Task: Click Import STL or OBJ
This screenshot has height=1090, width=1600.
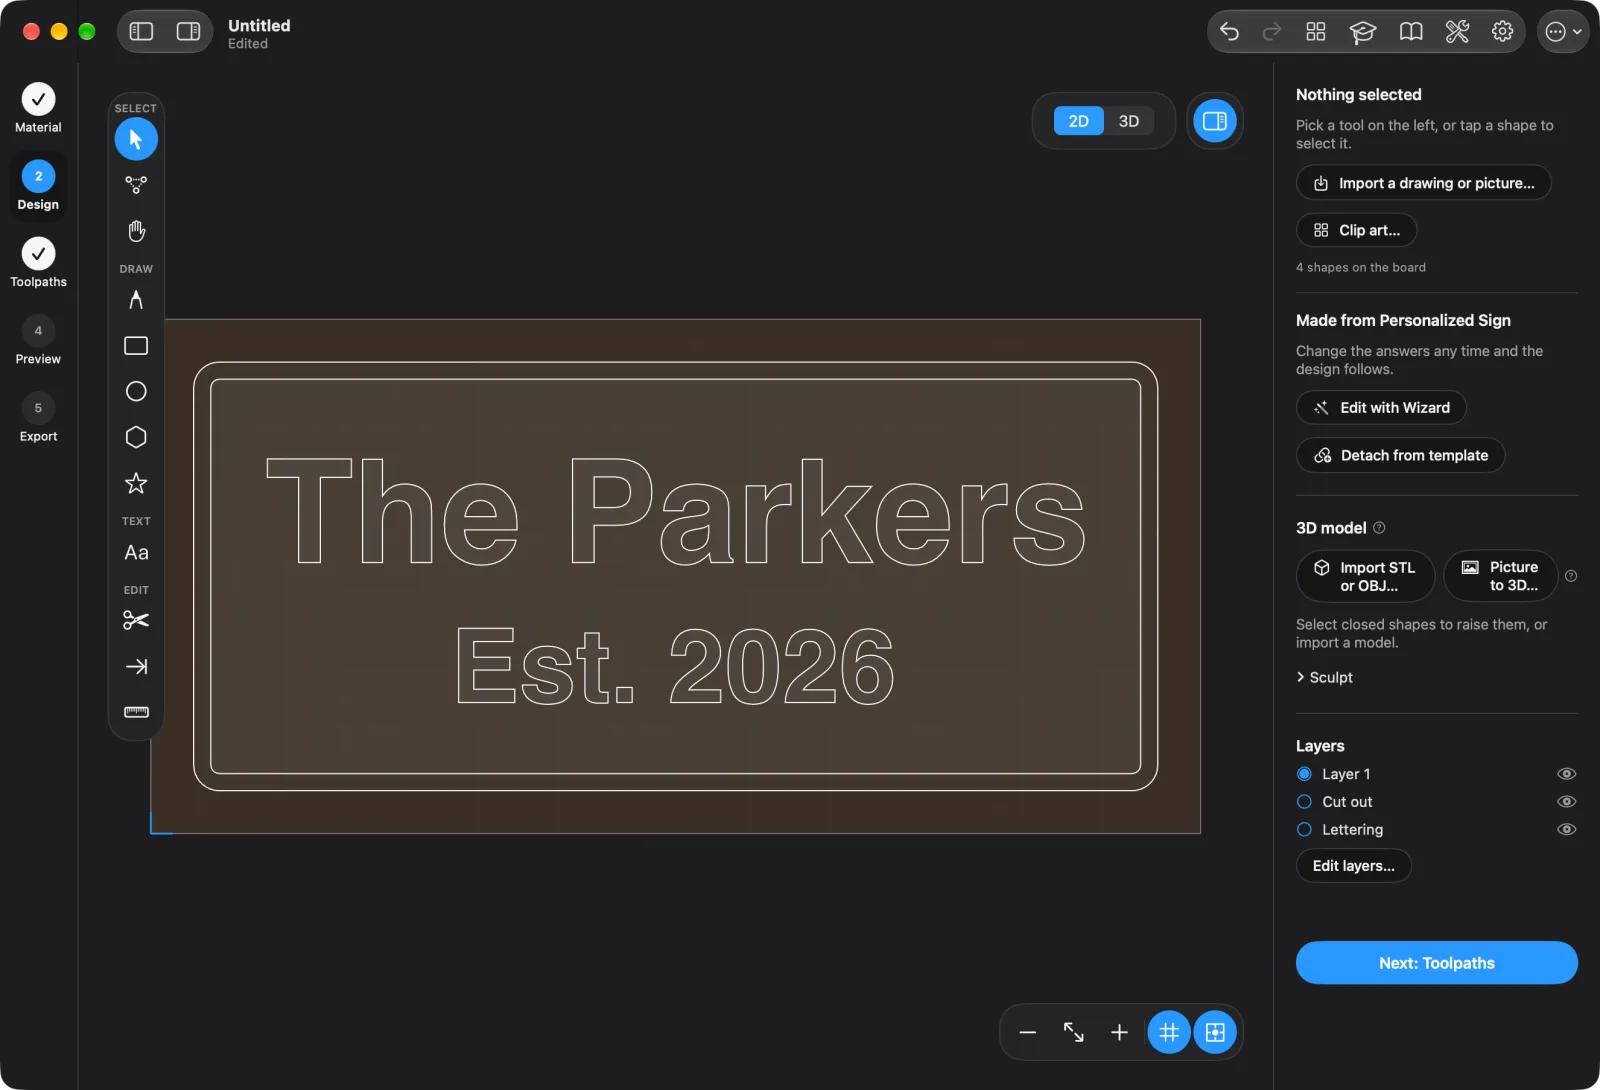Action: [1366, 576]
